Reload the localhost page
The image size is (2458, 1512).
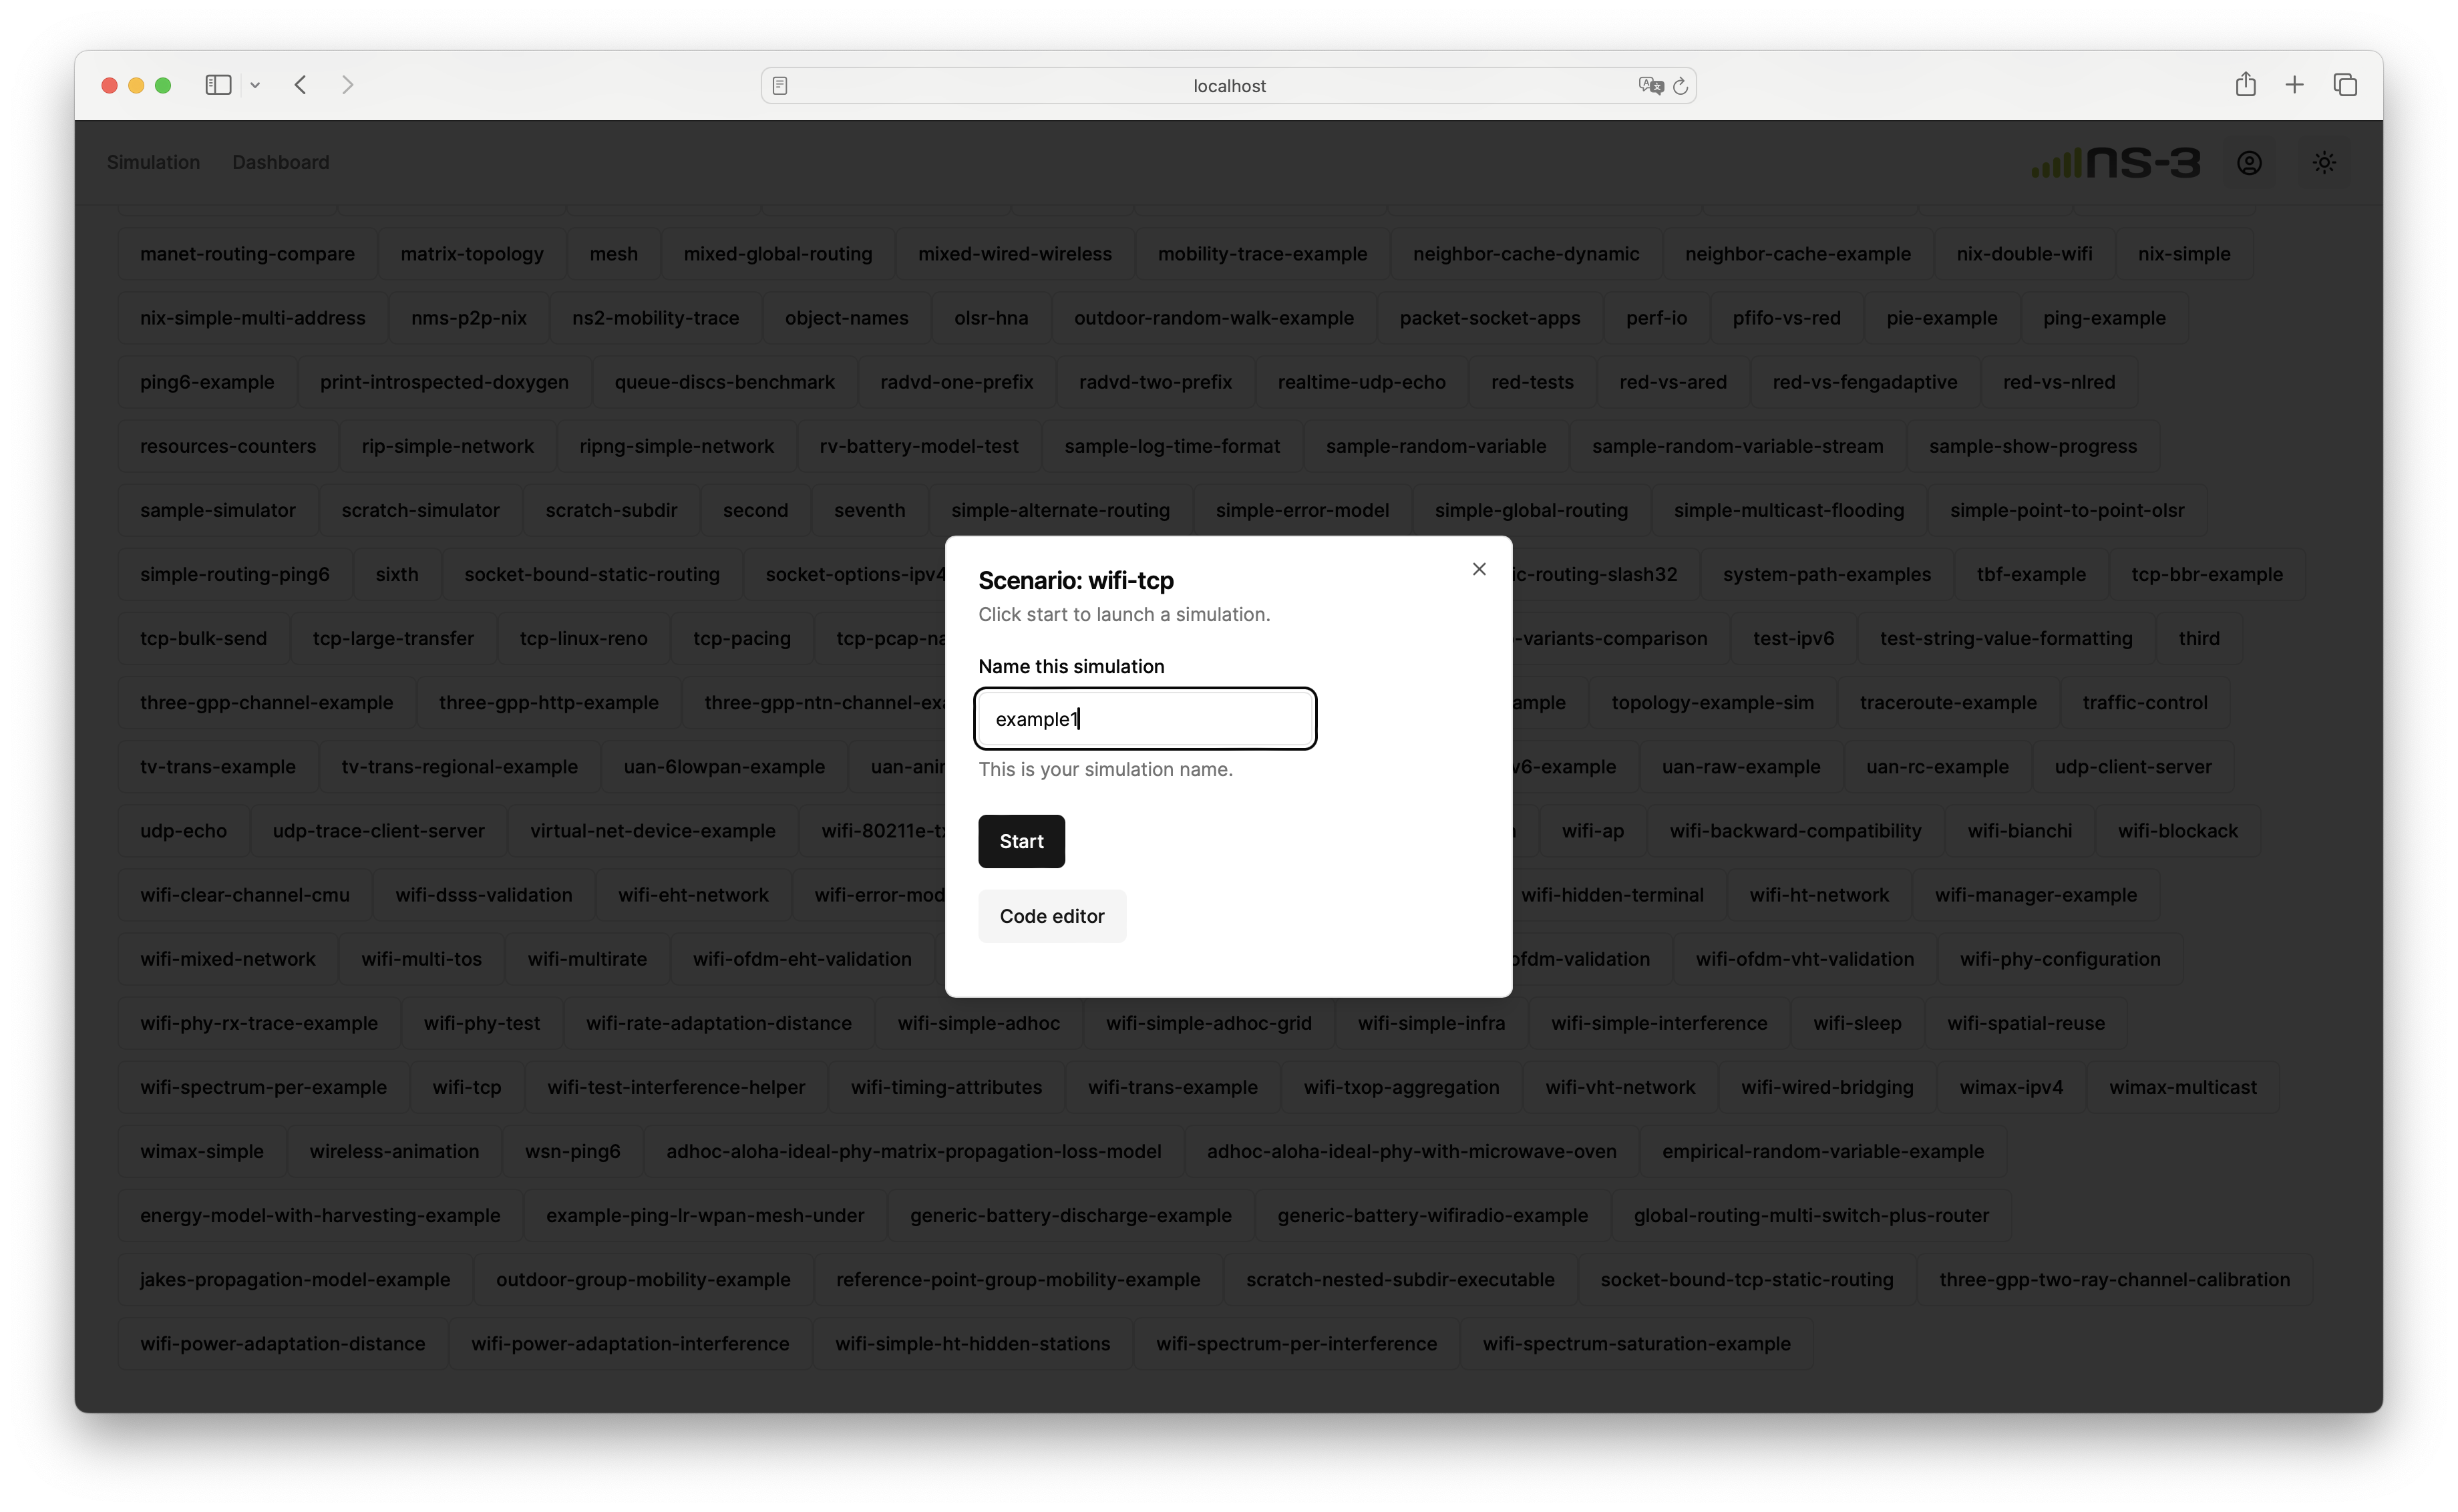[1680, 86]
